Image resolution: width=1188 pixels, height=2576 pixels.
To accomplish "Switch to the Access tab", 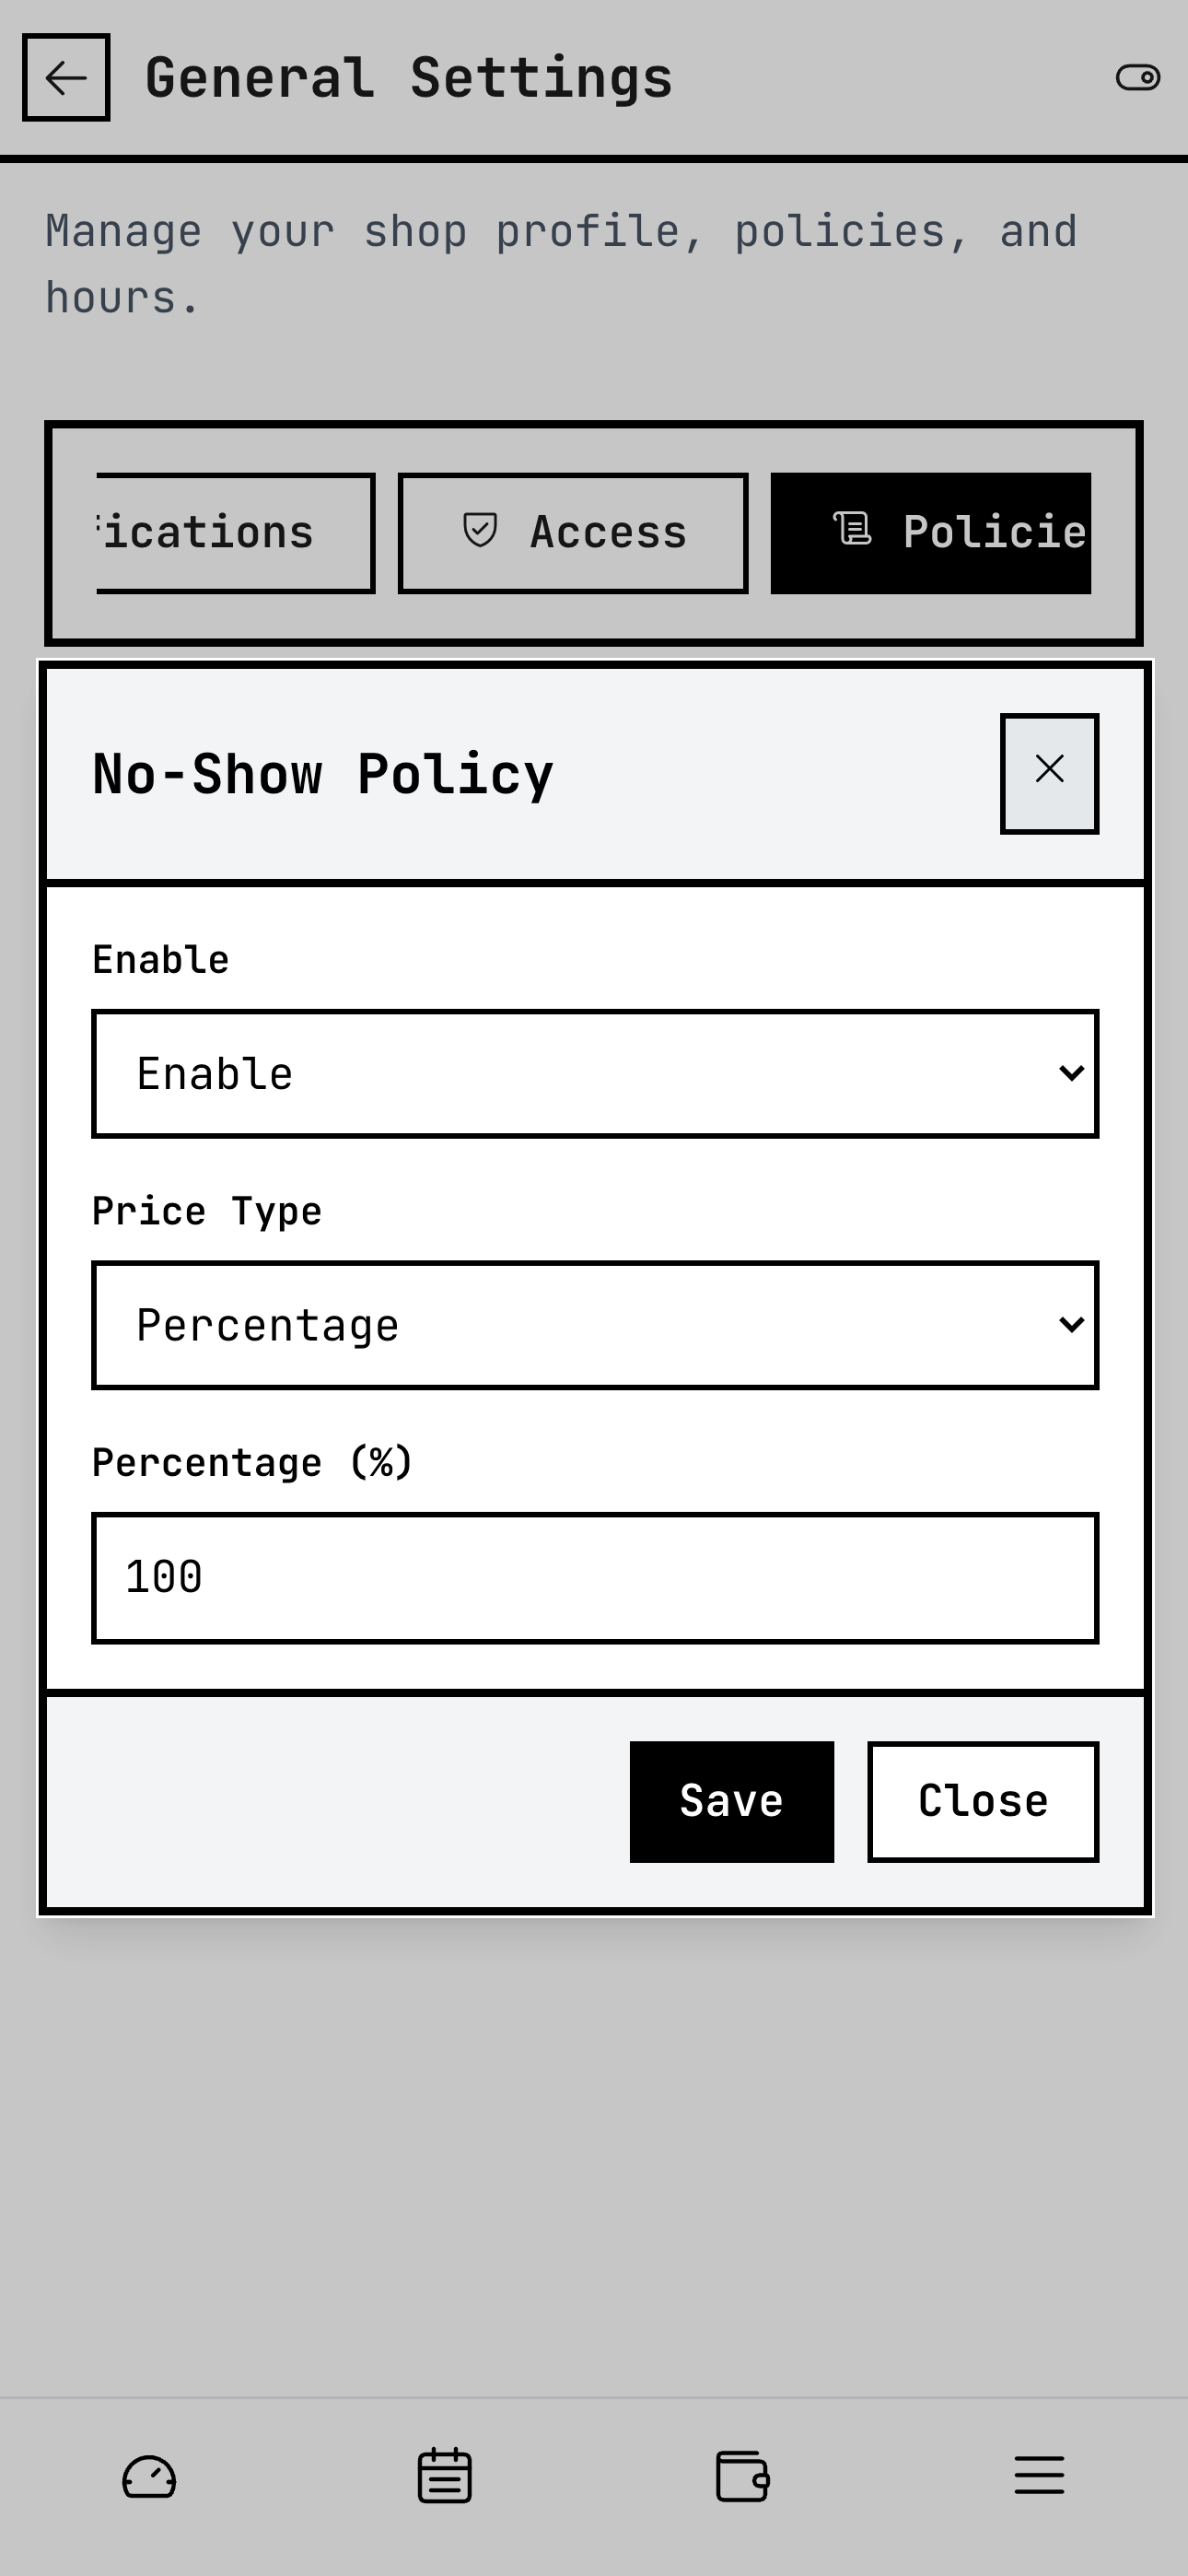I will point(573,531).
